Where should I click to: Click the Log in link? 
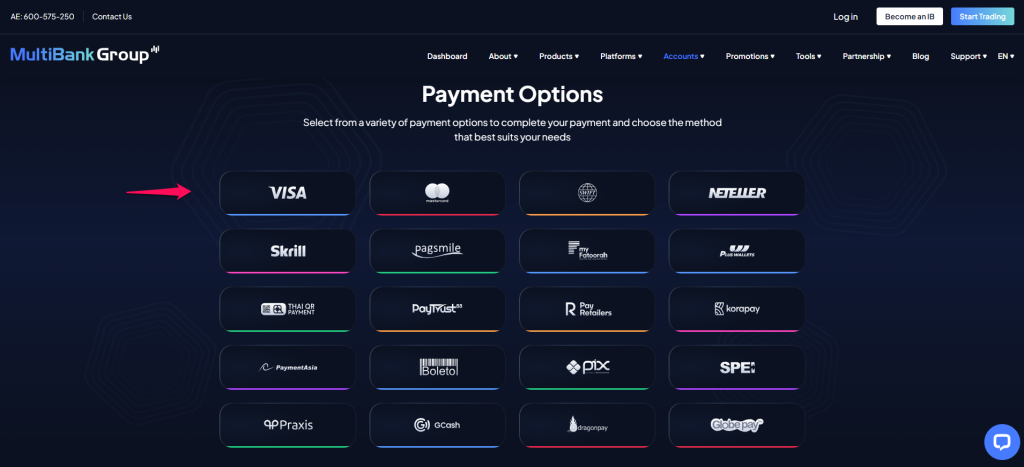pos(845,16)
